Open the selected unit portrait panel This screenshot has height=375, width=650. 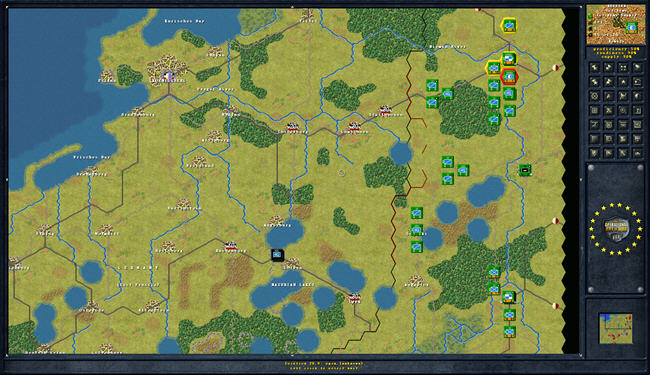click(x=616, y=24)
